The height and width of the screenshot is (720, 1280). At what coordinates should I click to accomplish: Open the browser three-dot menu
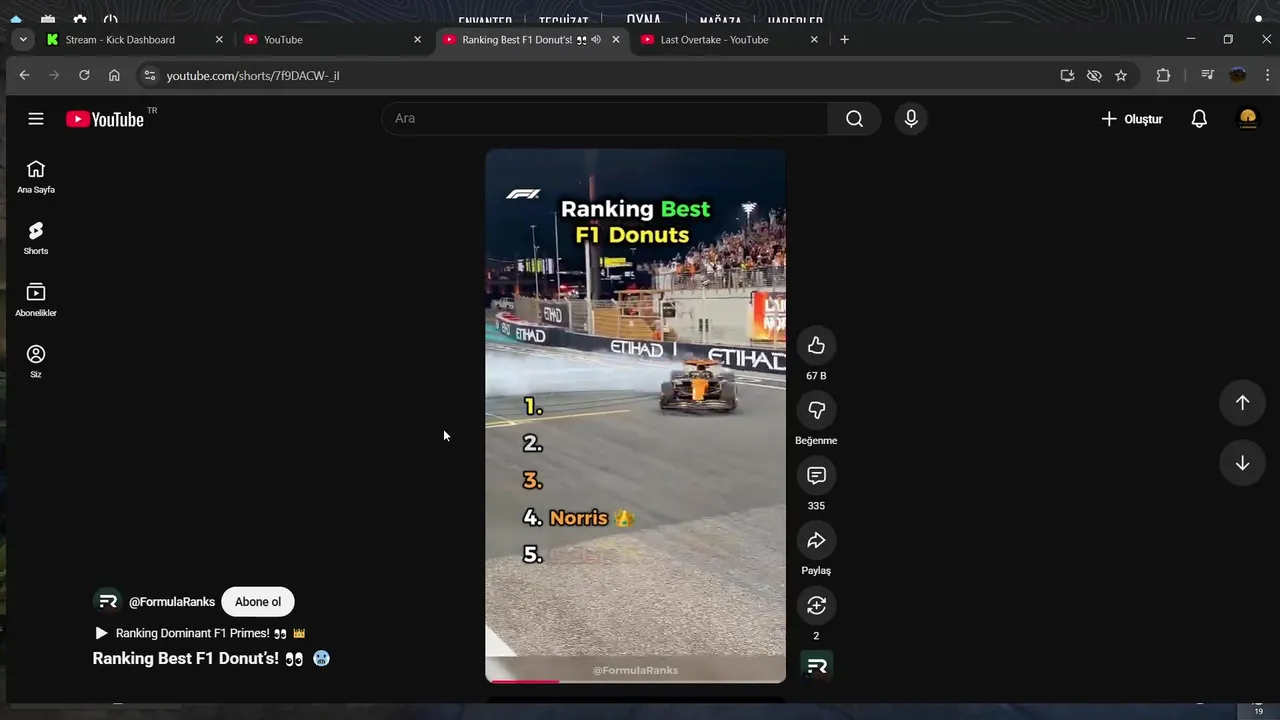[1268, 75]
